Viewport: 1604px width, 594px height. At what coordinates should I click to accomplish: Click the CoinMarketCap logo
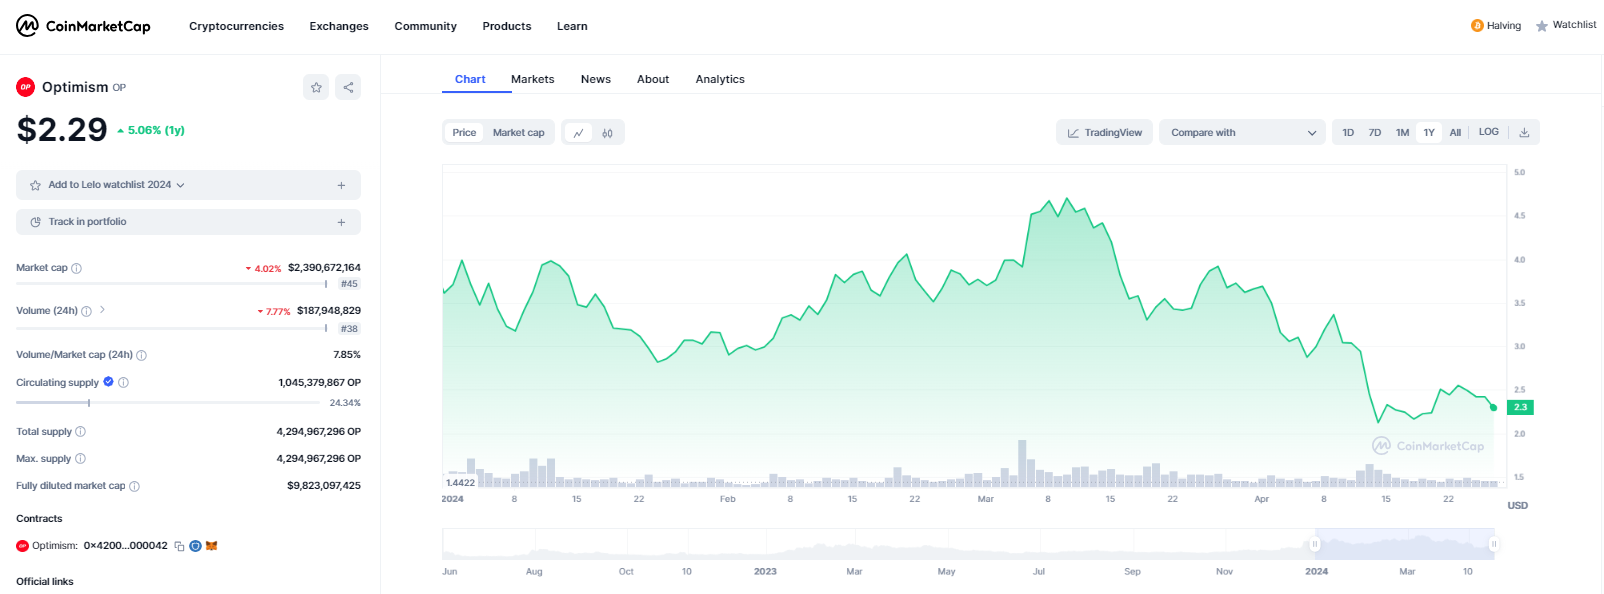coord(83,26)
